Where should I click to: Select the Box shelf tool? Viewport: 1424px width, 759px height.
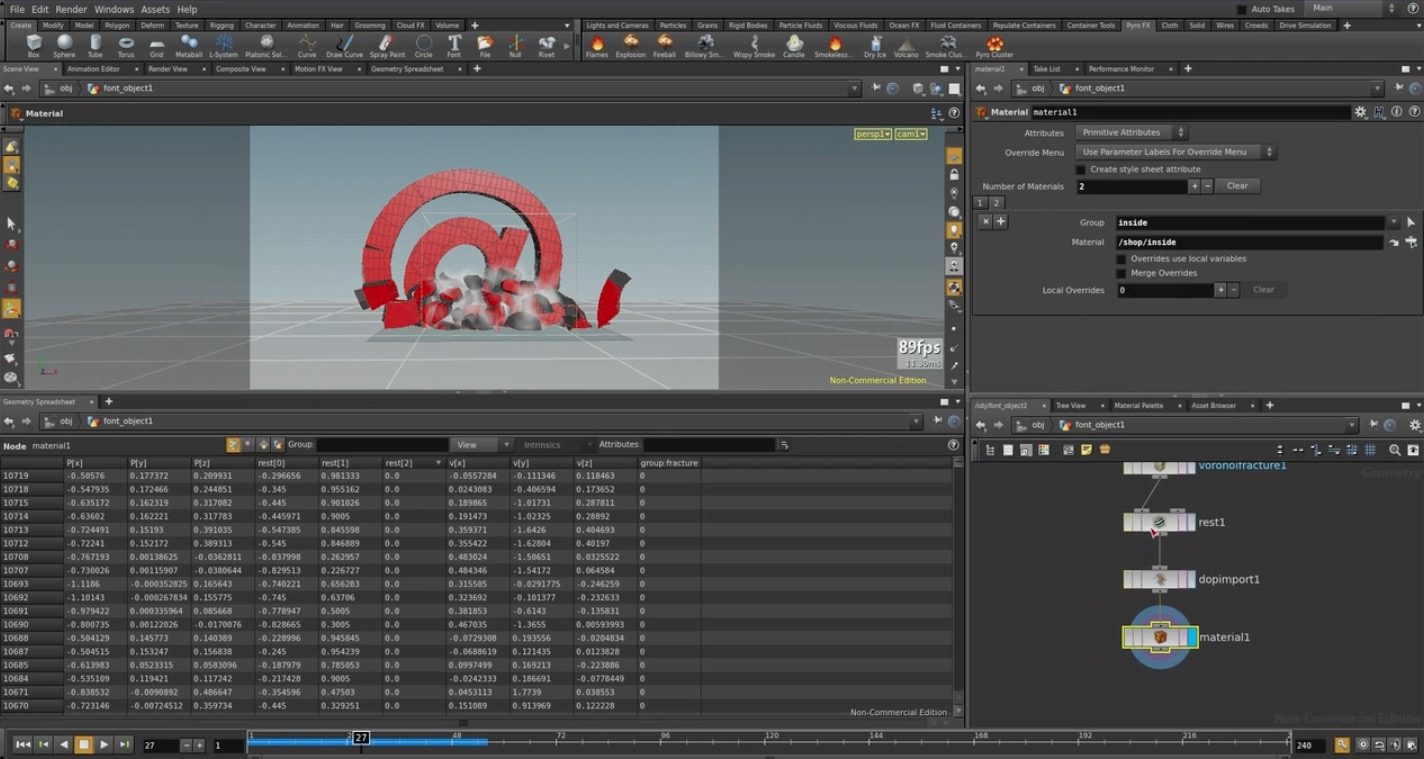[34, 46]
